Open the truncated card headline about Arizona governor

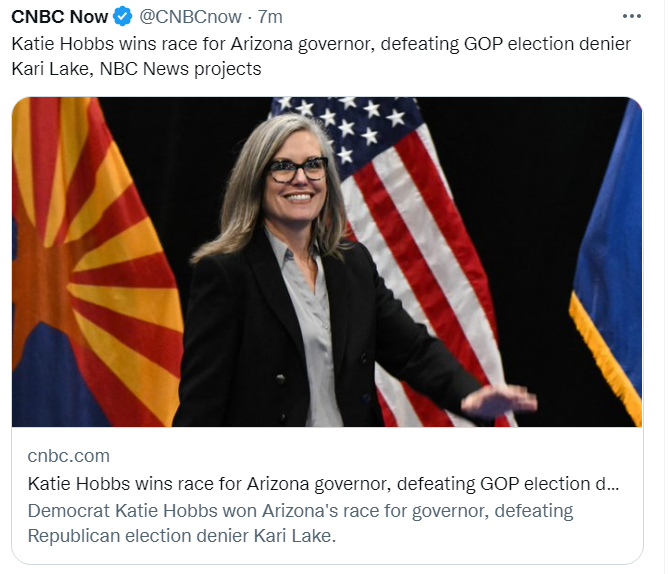(323, 484)
